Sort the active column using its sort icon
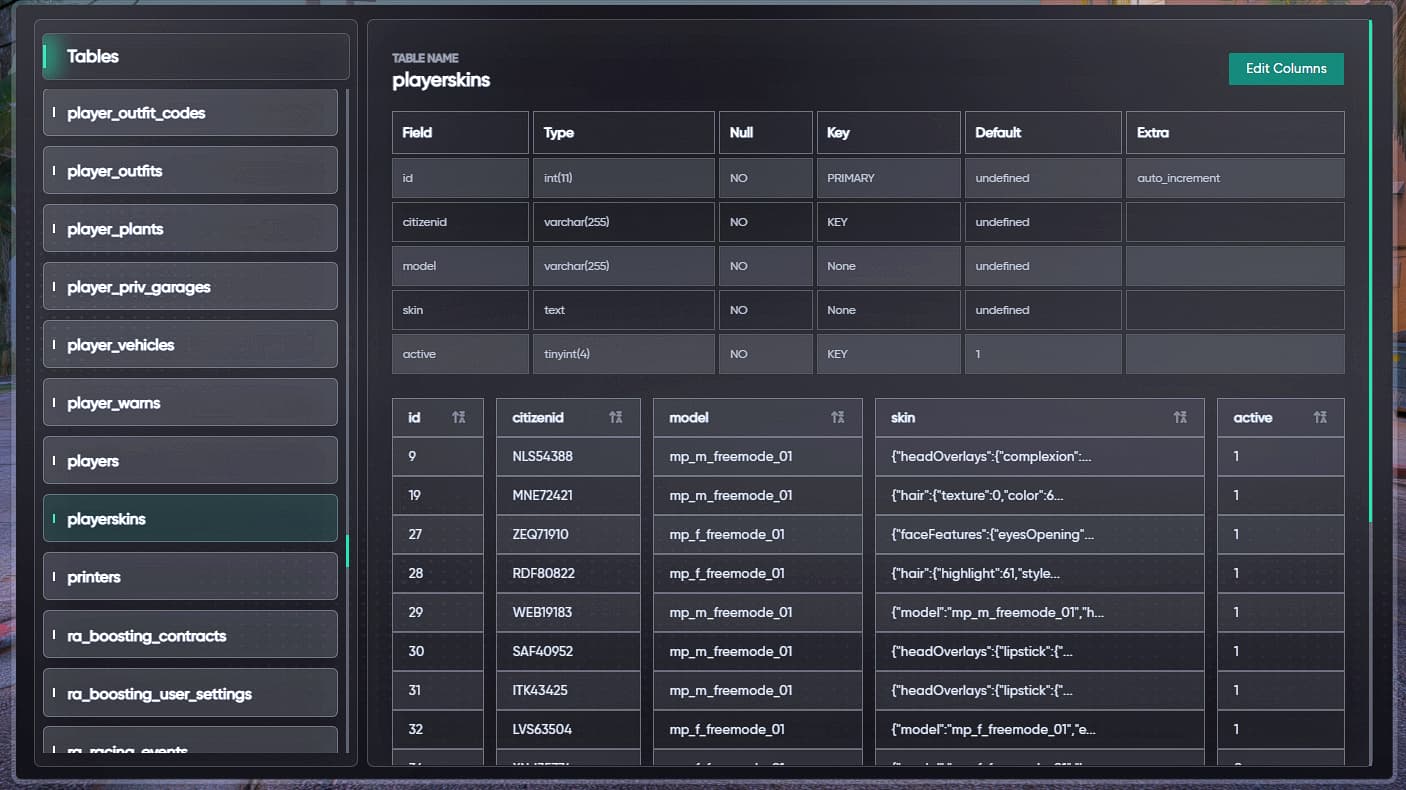This screenshot has height=790, width=1406. coord(1320,417)
